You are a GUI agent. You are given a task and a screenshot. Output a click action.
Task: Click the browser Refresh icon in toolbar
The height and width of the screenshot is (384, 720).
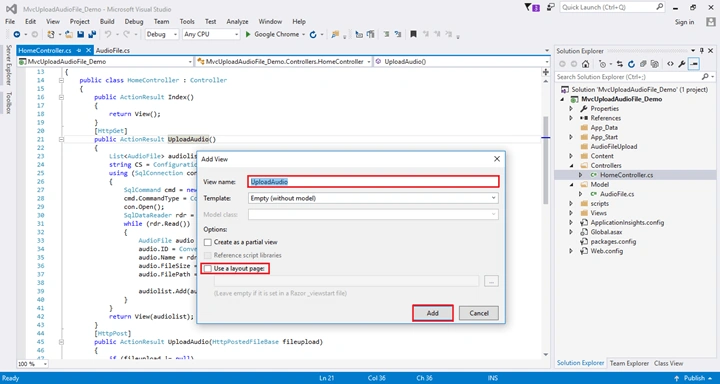[x=313, y=34]
